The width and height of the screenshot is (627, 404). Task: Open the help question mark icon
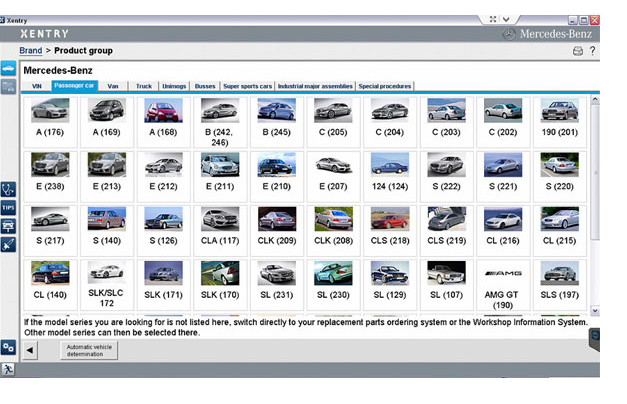(592, 50)
